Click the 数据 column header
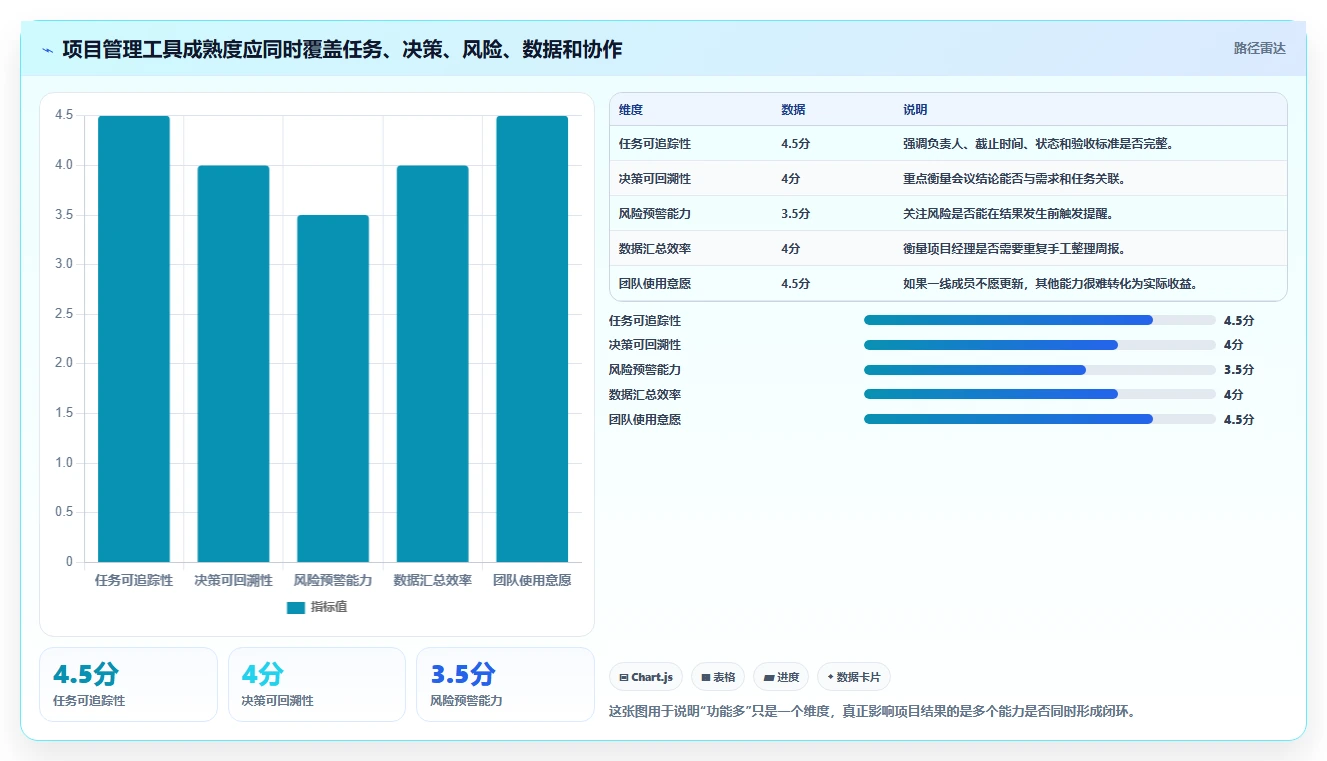The width and height of the screenshot is (1327, 761). (793, 110)
